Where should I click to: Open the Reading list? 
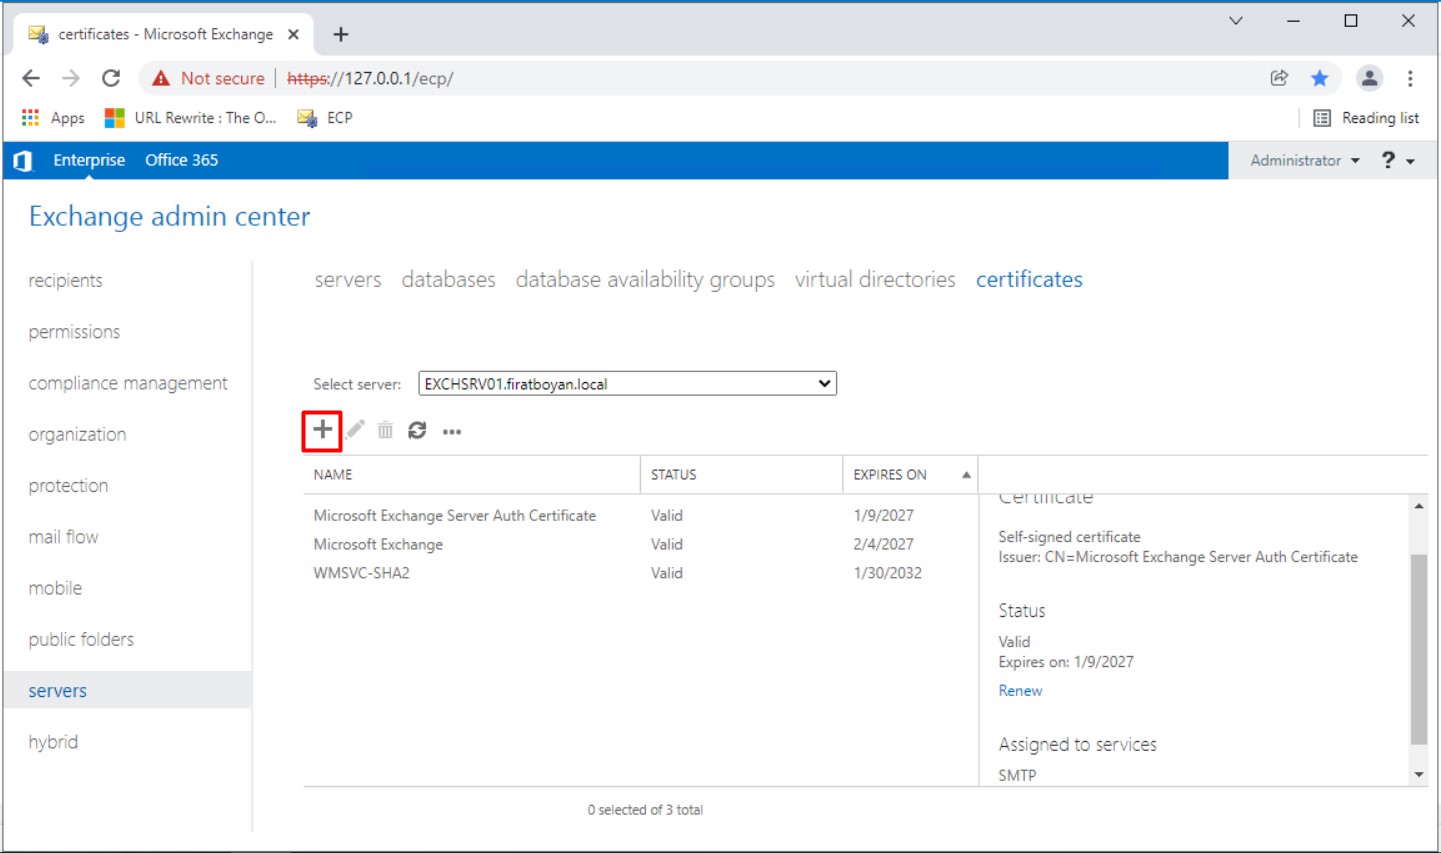click(1366, 118)
